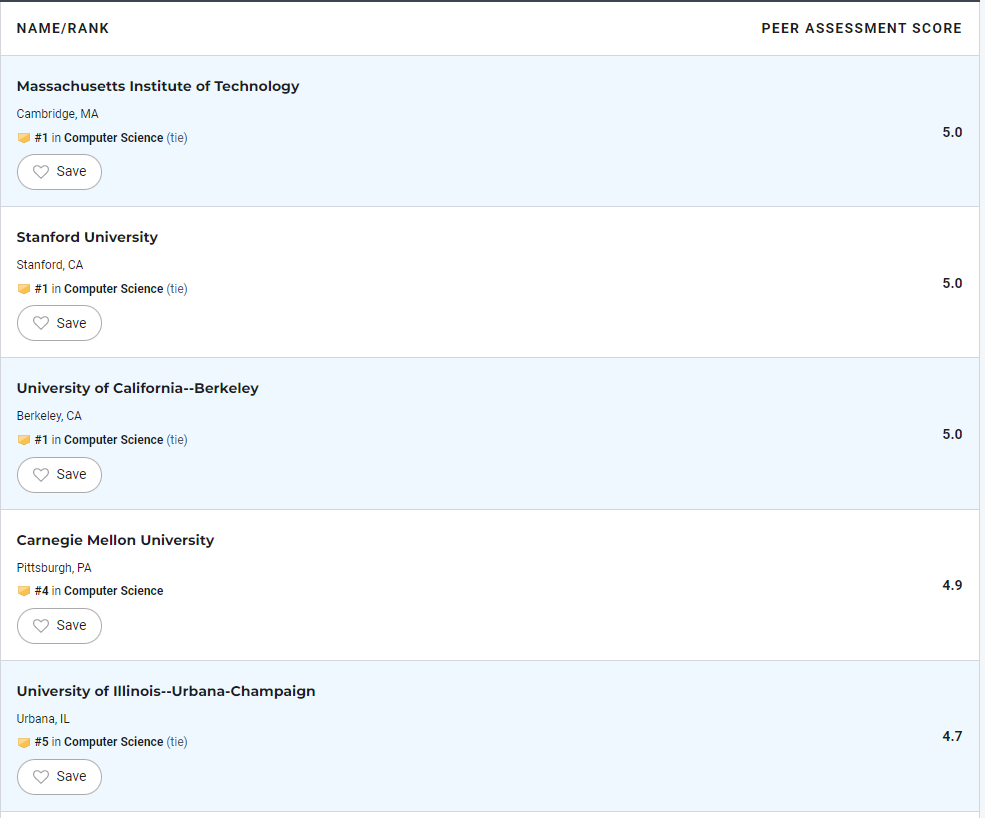Click the heart icon in Illinois Urbana-Champaign's Save button

(x=41, y=777)
